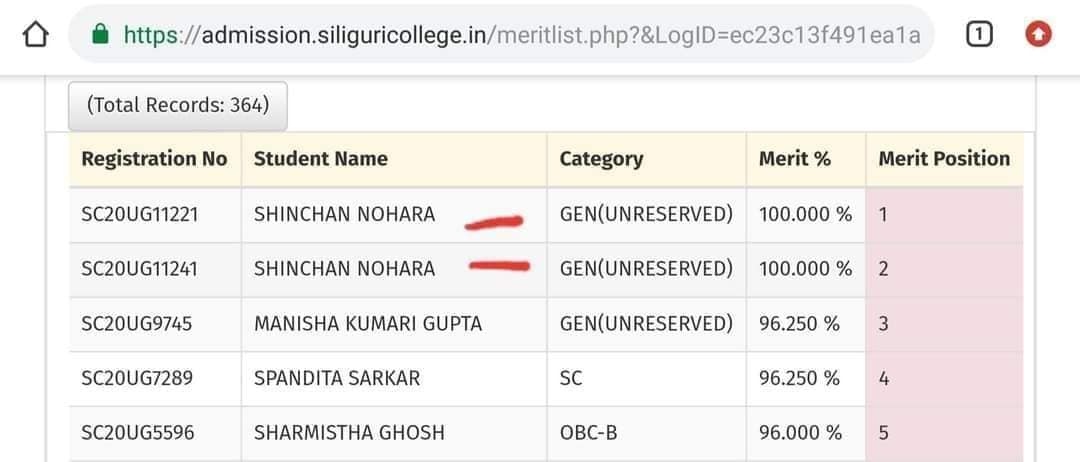1080x462 pixels.
Task: Click the green padlock security icon
Action: click(x=101, y=34)
